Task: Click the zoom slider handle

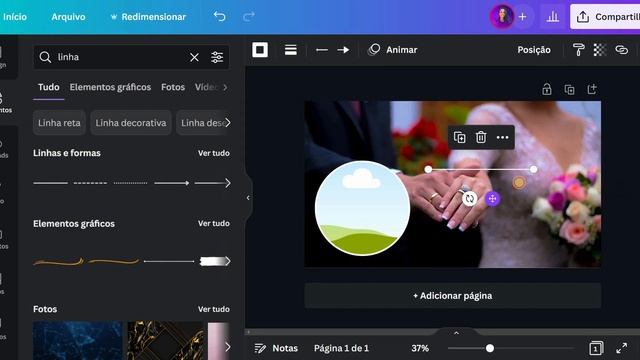Action: pos(490,348)
